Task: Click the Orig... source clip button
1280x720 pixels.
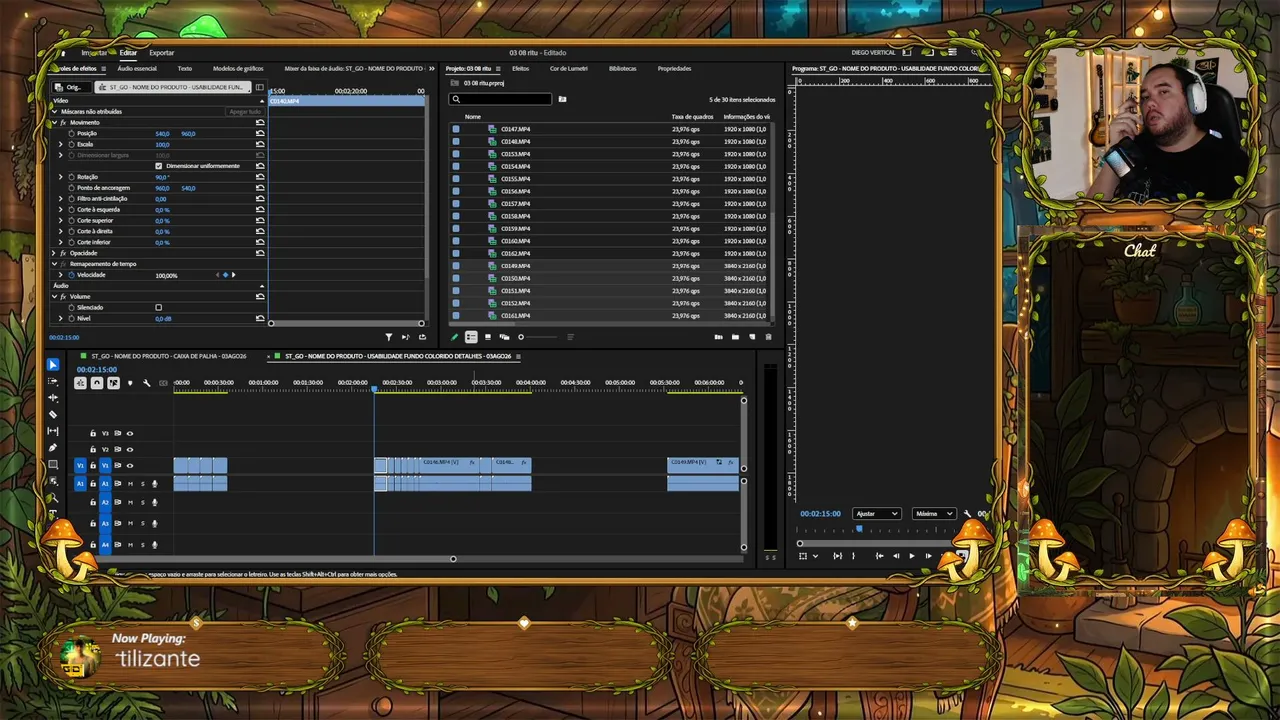Action: point(70,87)
